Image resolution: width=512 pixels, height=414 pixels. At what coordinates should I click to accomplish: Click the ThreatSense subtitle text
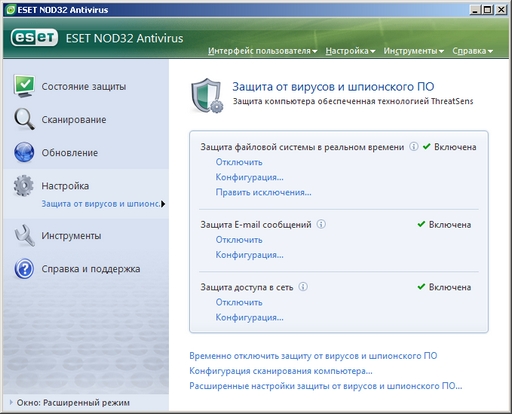(353, 101)
